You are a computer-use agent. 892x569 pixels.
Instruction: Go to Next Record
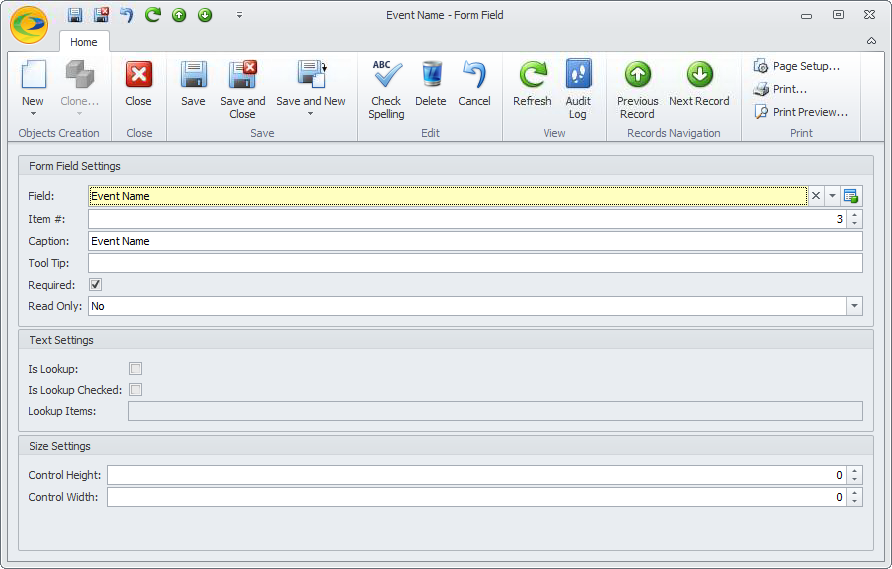[699, 83]
